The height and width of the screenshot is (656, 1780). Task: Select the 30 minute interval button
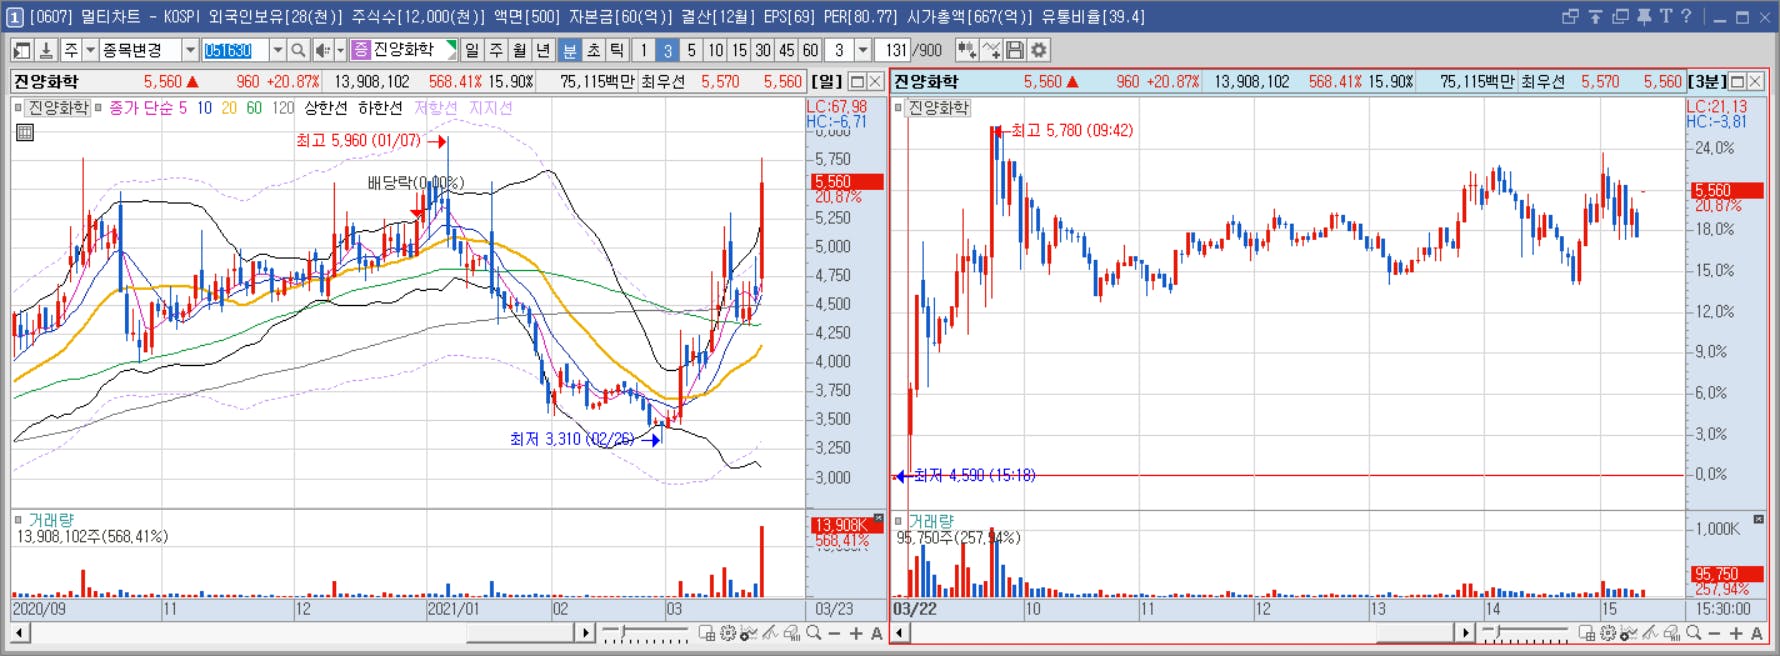pos(763,50)
